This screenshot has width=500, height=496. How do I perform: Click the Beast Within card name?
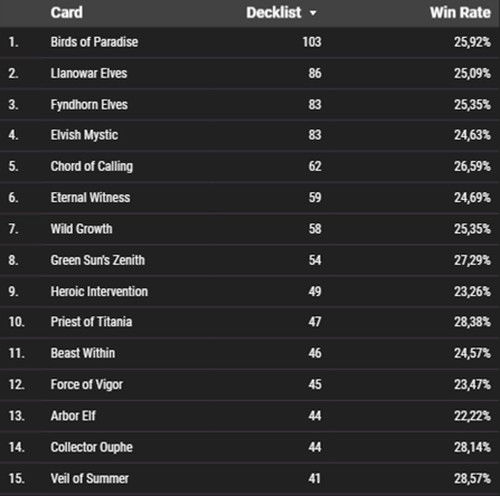pos(83,353)
